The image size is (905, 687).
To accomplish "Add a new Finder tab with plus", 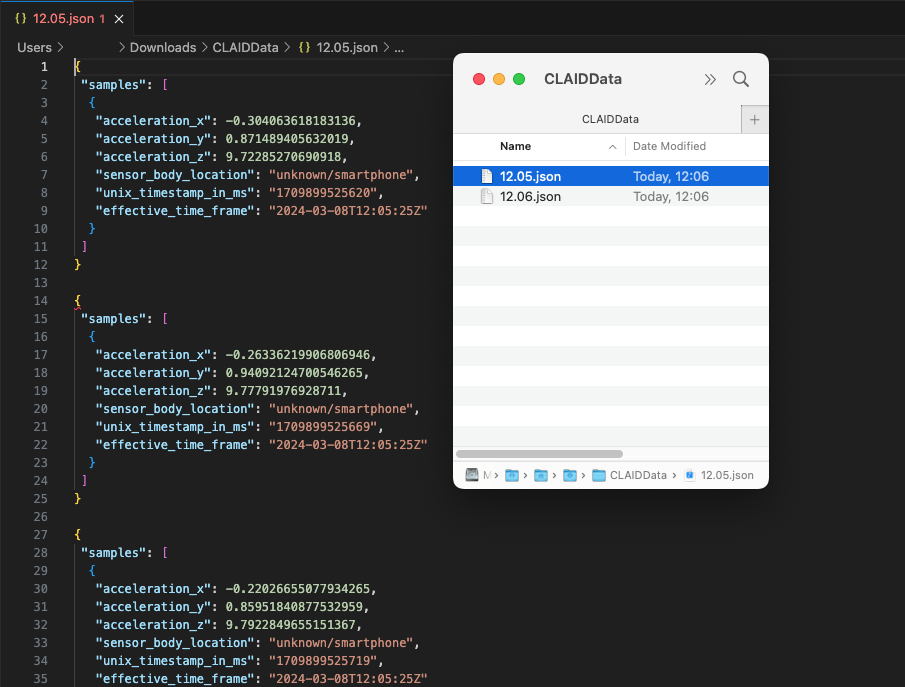I will coord(754,120).
